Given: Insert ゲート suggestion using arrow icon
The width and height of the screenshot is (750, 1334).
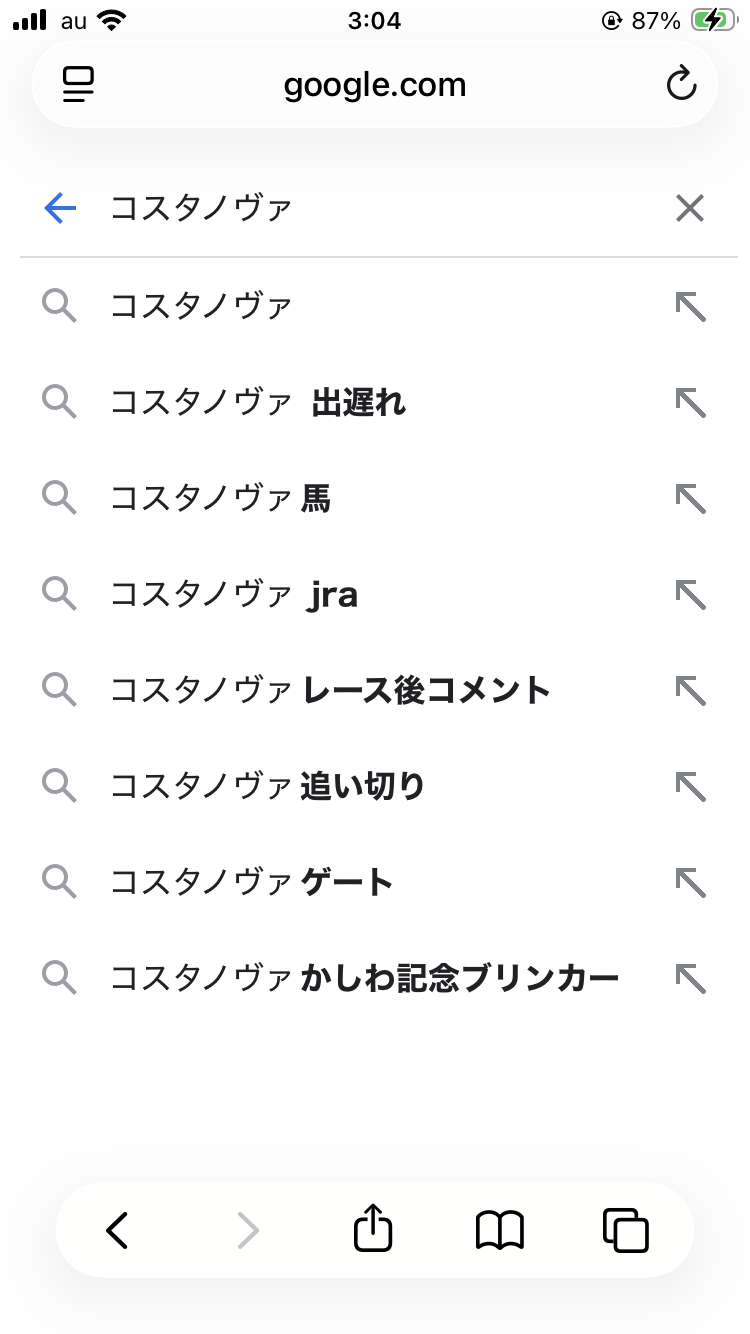Looking at the screenshot, I should [690, 883].
